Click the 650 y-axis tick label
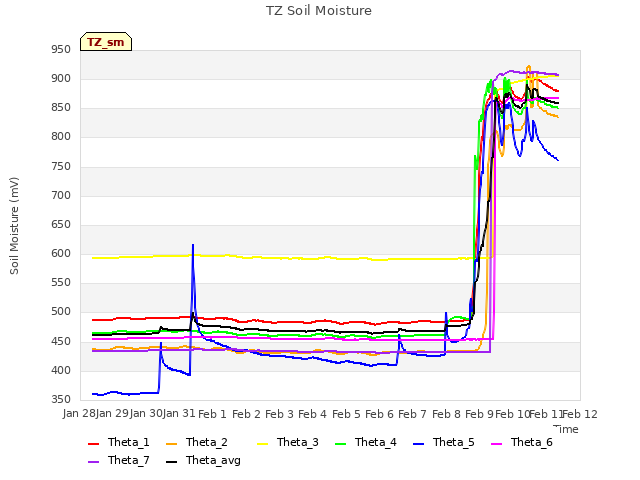The height and width of the screenshot is (480, 640). pos(61,224)
